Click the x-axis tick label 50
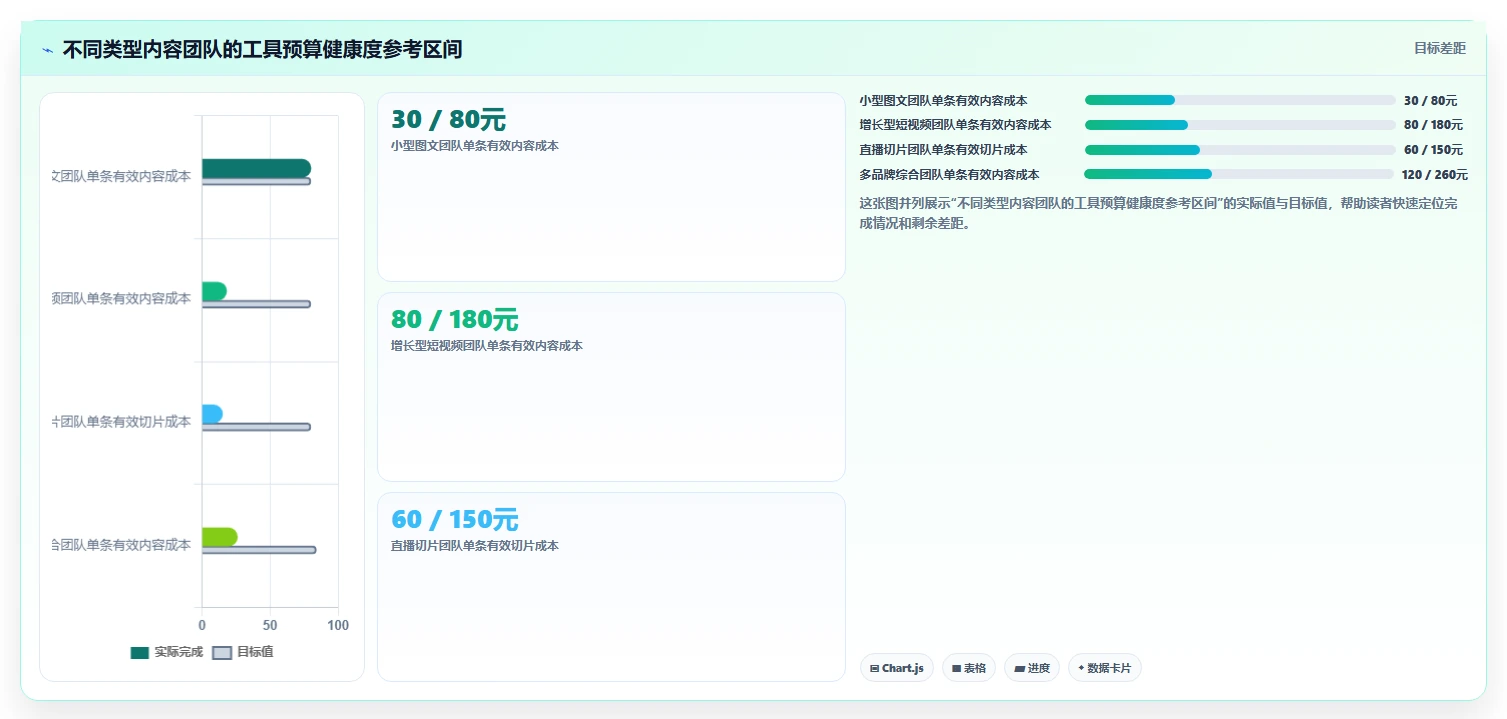This screenshot has width=1507, height=719. click(270, 625)
